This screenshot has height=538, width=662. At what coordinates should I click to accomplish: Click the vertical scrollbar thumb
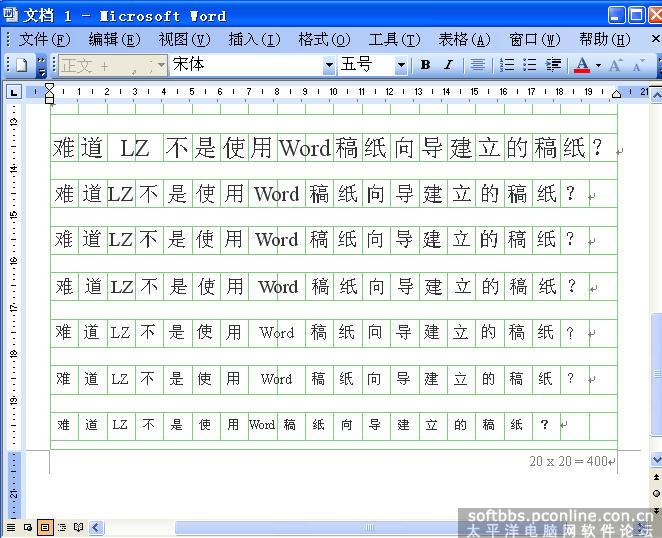pos(656,374)
